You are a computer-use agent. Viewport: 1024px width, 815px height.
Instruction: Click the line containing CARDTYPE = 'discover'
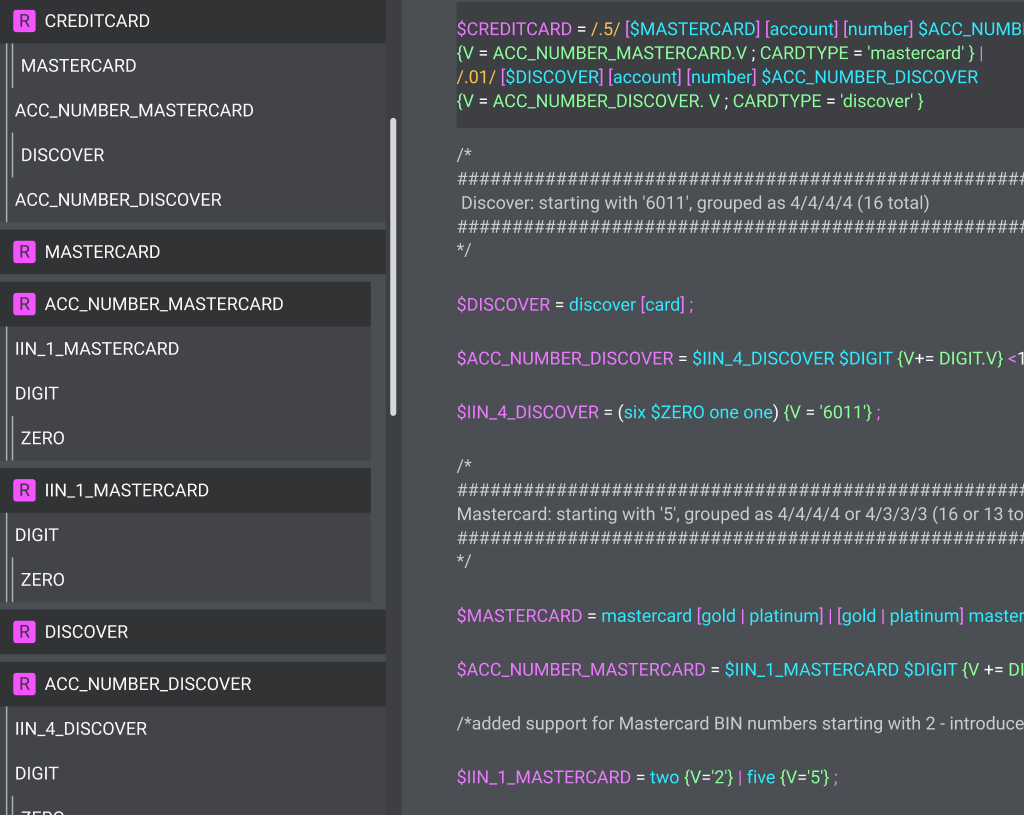(690, 101)
